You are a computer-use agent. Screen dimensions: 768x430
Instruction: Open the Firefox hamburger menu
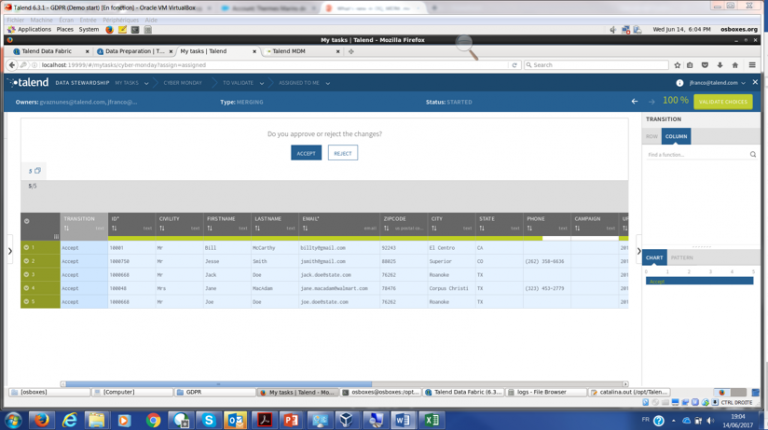click(752, 65)
